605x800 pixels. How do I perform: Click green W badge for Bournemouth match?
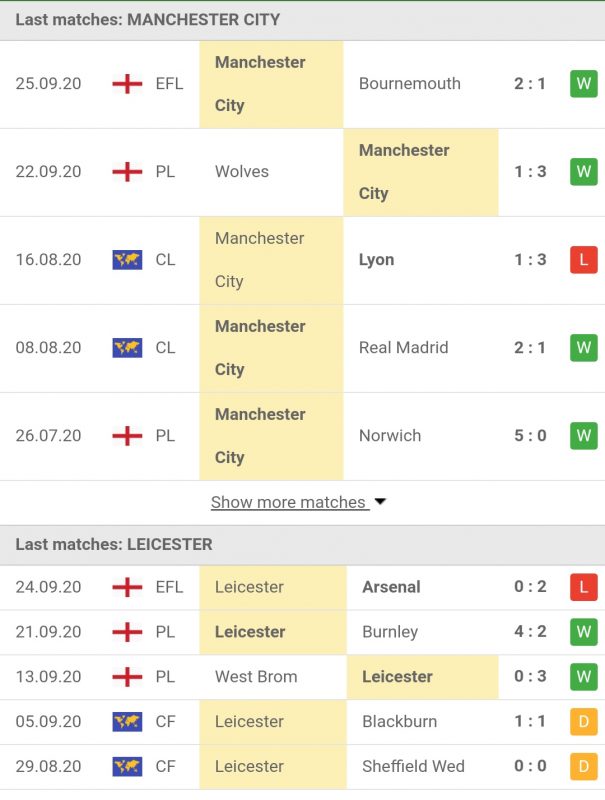pyautogui.click(x=583, y=84)
